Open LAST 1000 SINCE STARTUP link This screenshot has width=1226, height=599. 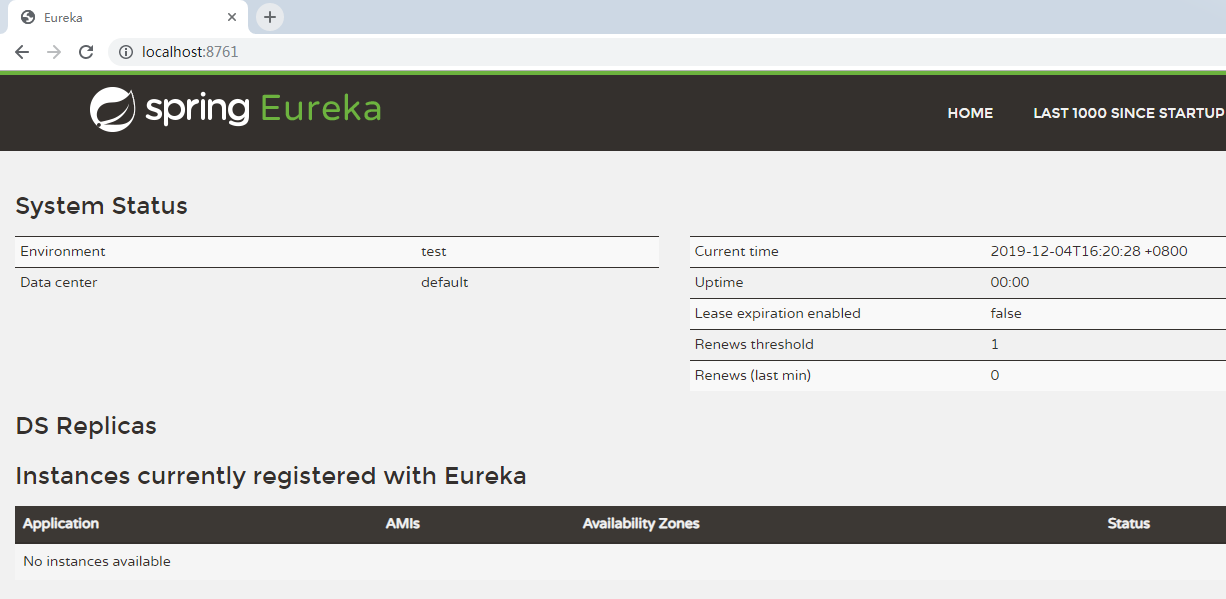[x=1129, y=113]
